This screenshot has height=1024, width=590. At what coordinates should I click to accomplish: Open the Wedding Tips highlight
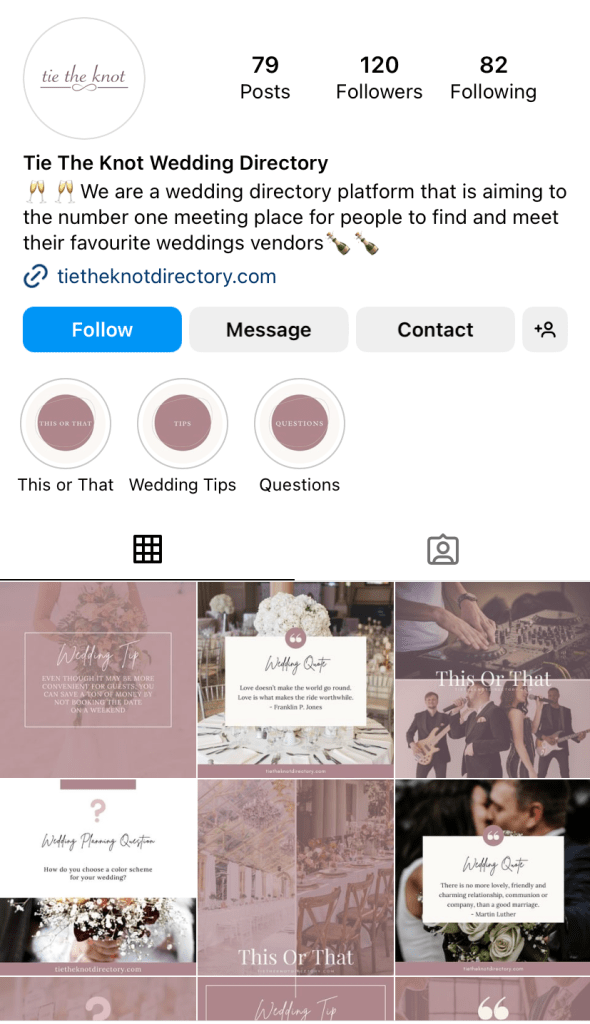tap(182, 423)
